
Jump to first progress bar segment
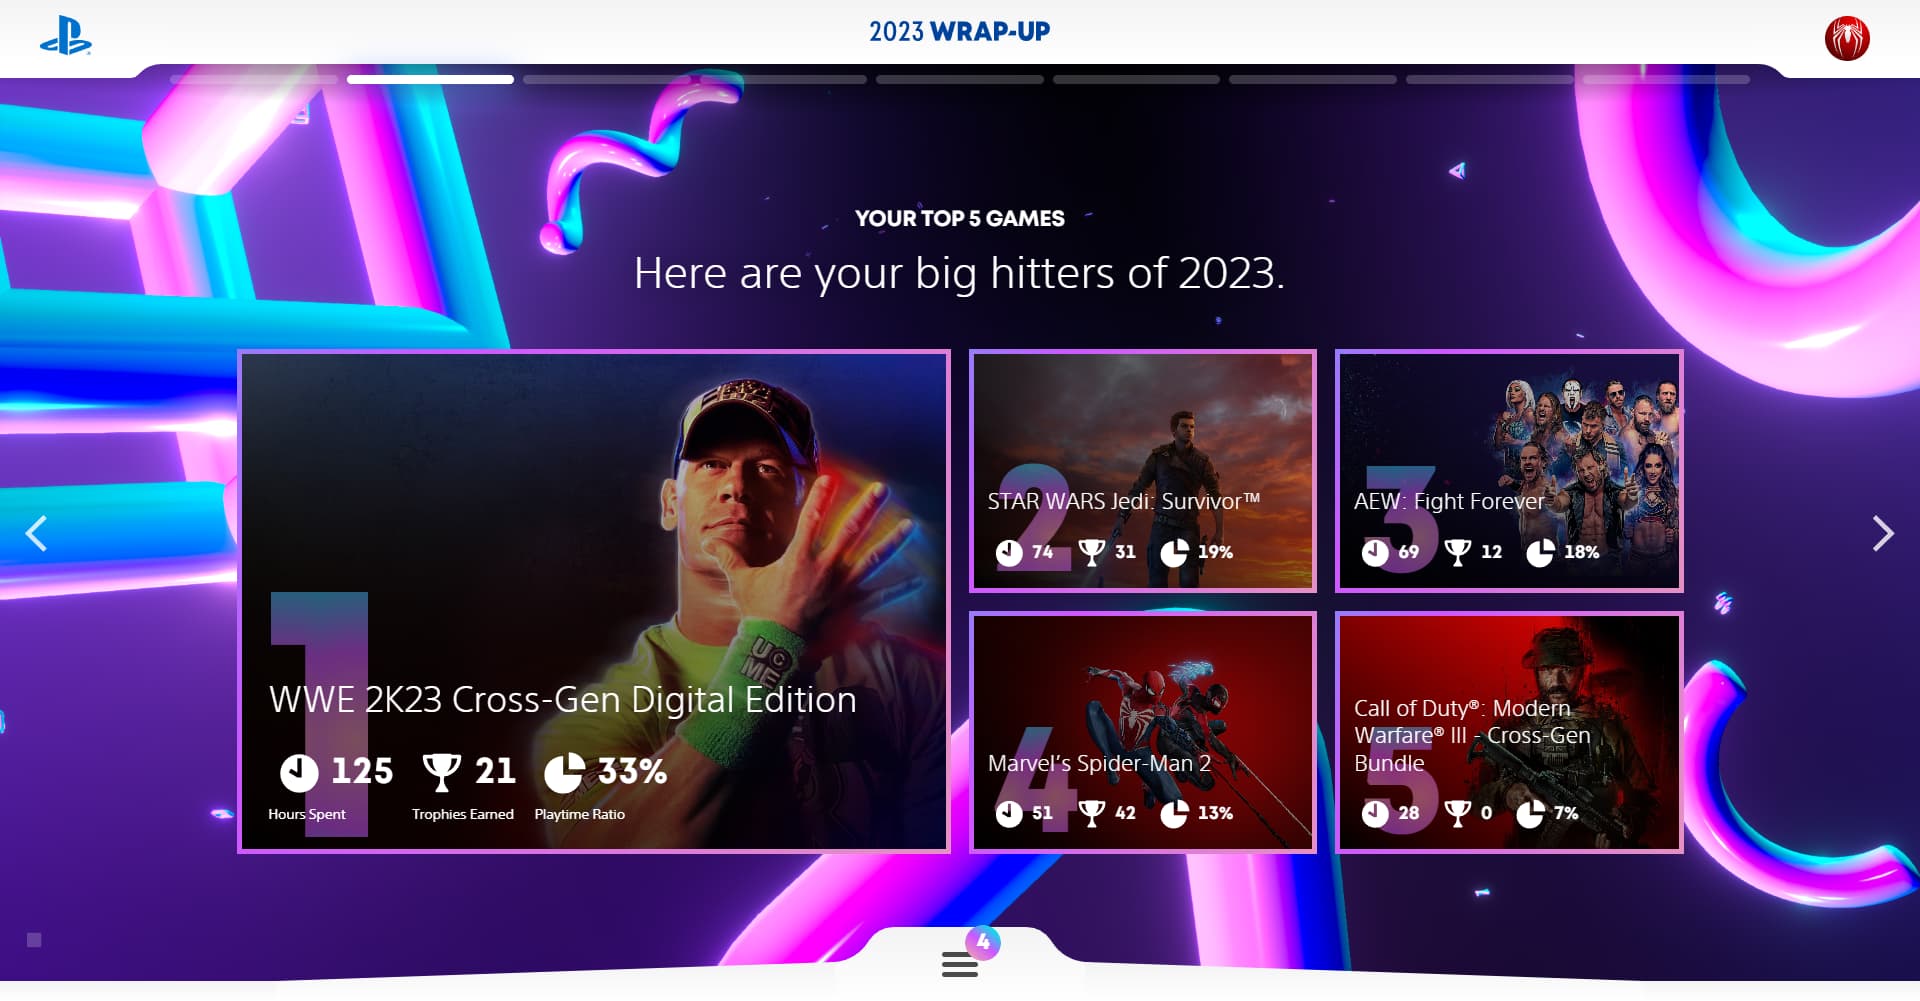254,79
